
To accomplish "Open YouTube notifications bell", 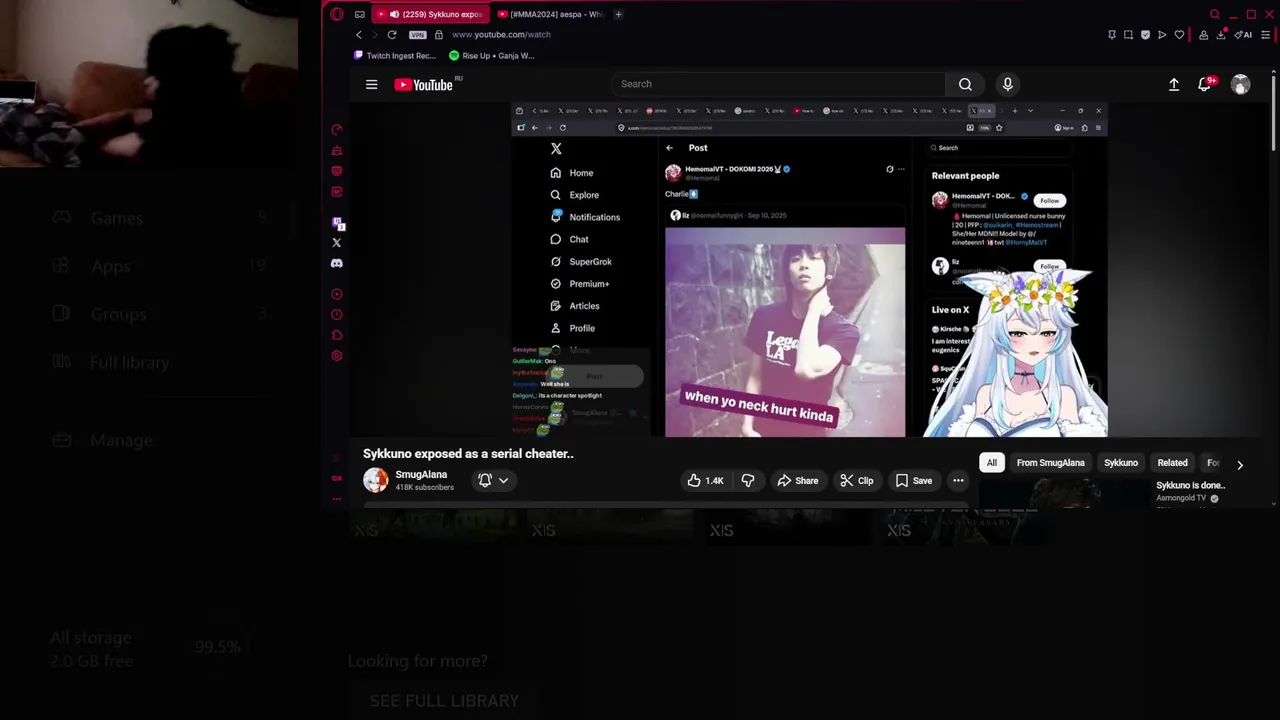I will click(1206, 85).
